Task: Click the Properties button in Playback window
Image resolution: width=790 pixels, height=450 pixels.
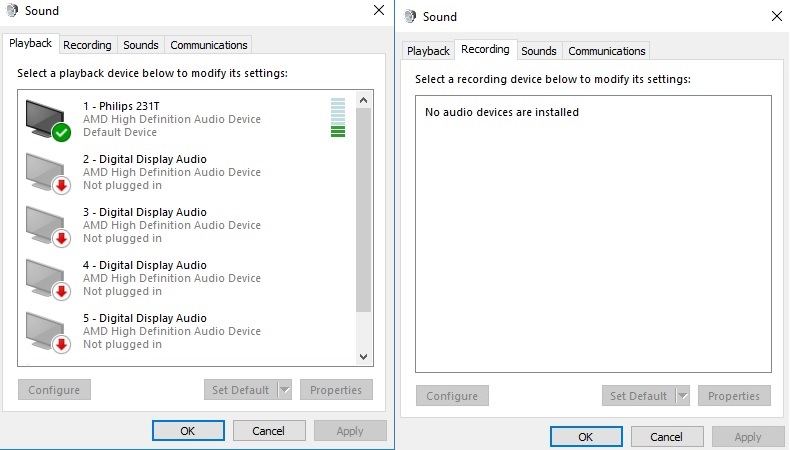Action: [336, 390]
